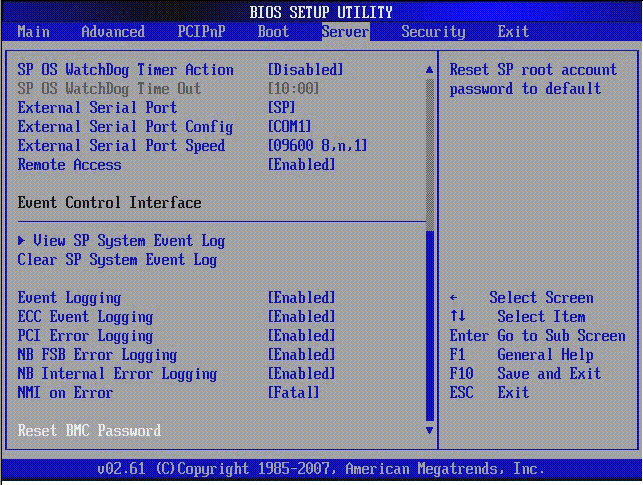
Task: Click greyed SP OS WatchDog Time Out label
Action: point(109,89)
